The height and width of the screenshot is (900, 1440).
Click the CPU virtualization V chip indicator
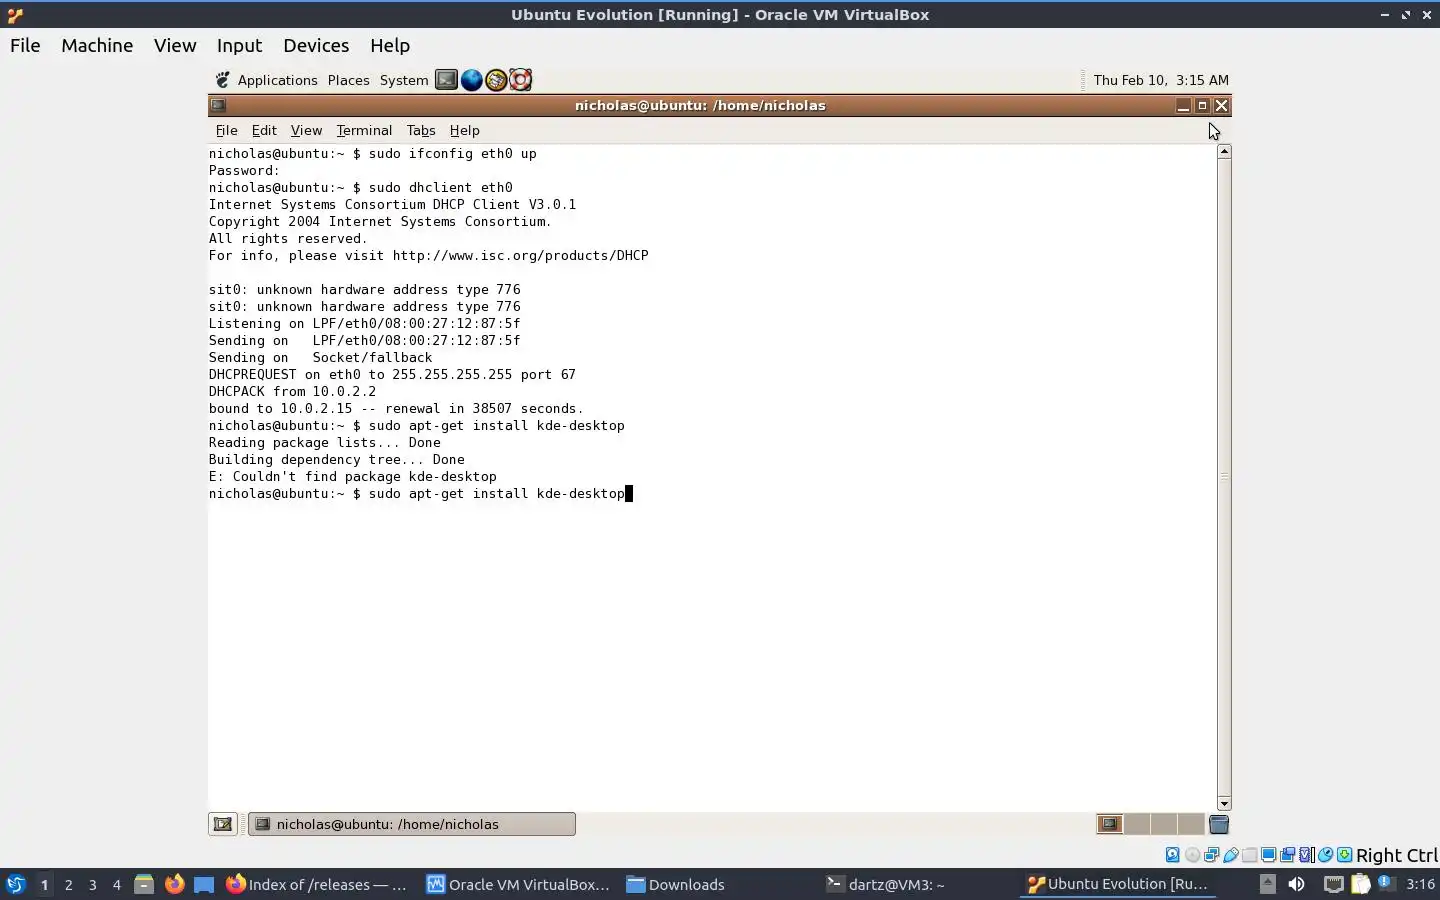coord(1306,855)
